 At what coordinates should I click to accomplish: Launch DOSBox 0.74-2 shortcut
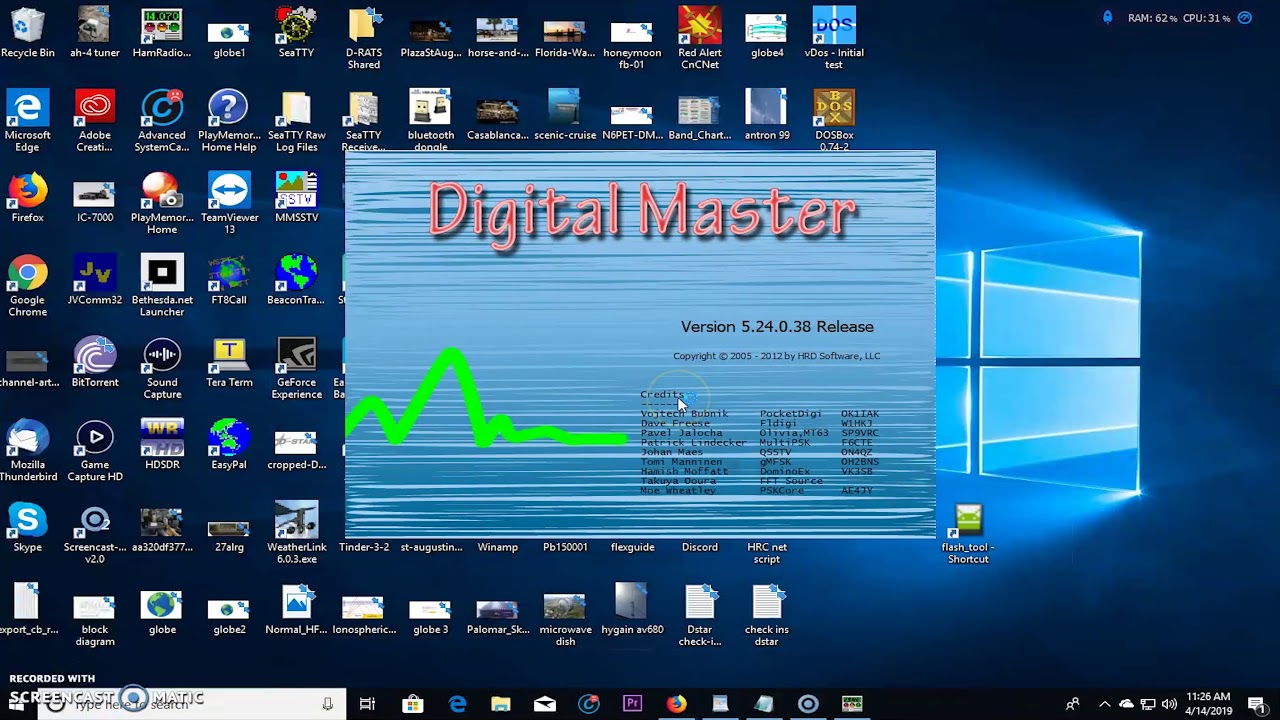point(833,121)
